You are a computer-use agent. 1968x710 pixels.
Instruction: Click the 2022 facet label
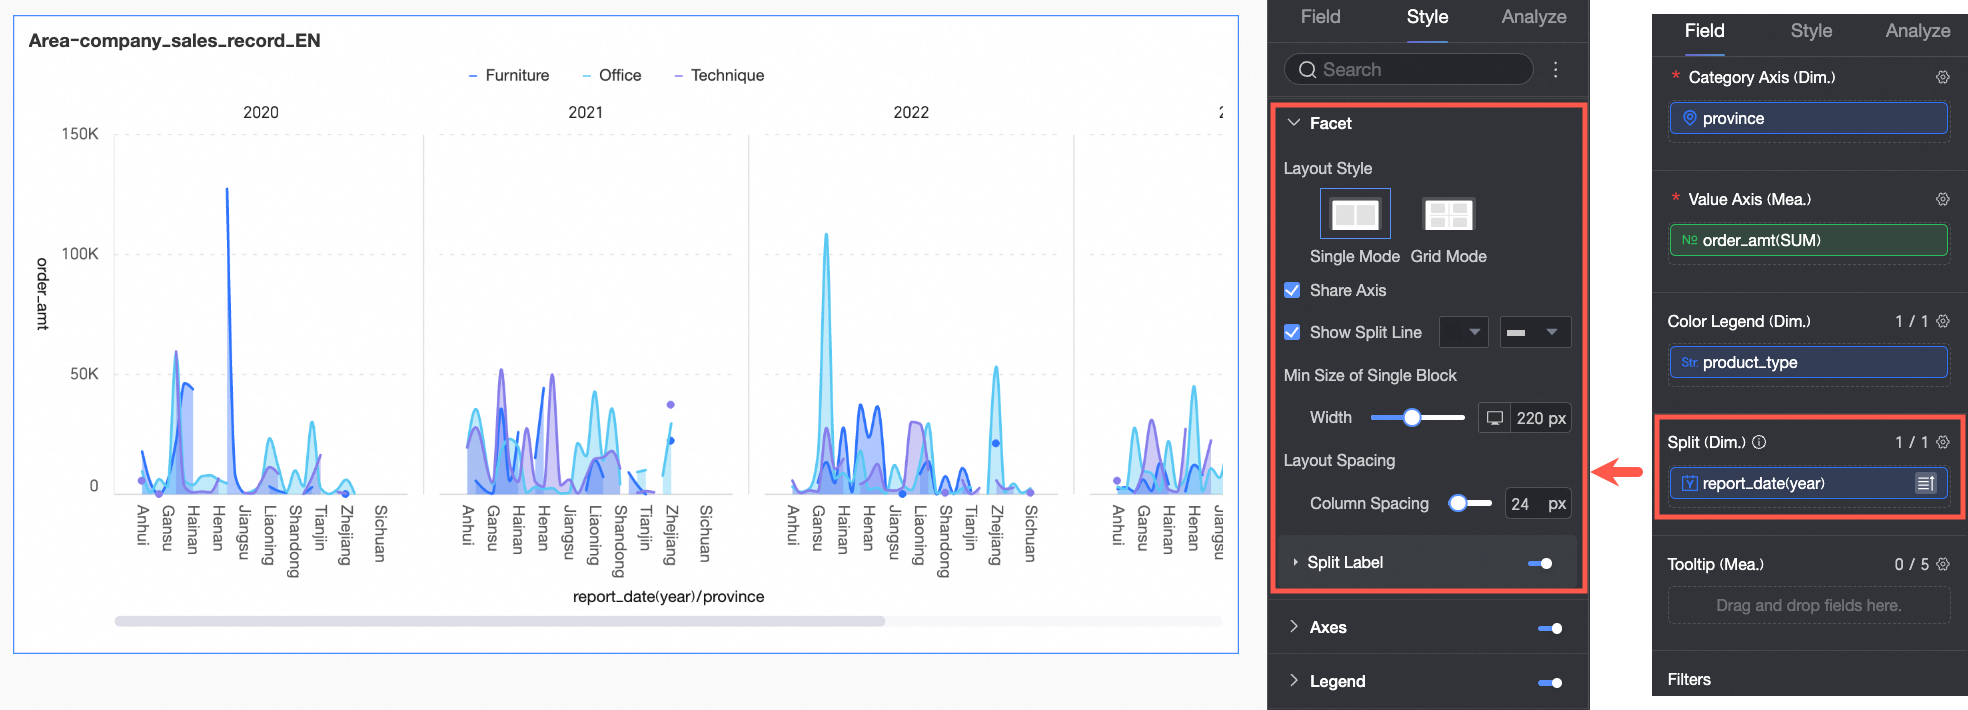coord(910,112)
